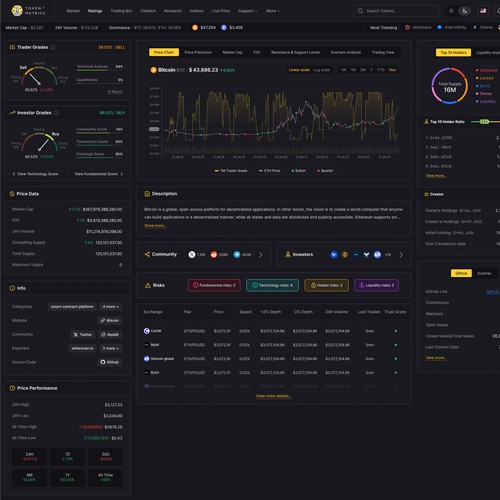The width and height of the screenshot is (500, 500).
Task: Click the Fundamental risks: 2 button
Action: pos(214,285)
